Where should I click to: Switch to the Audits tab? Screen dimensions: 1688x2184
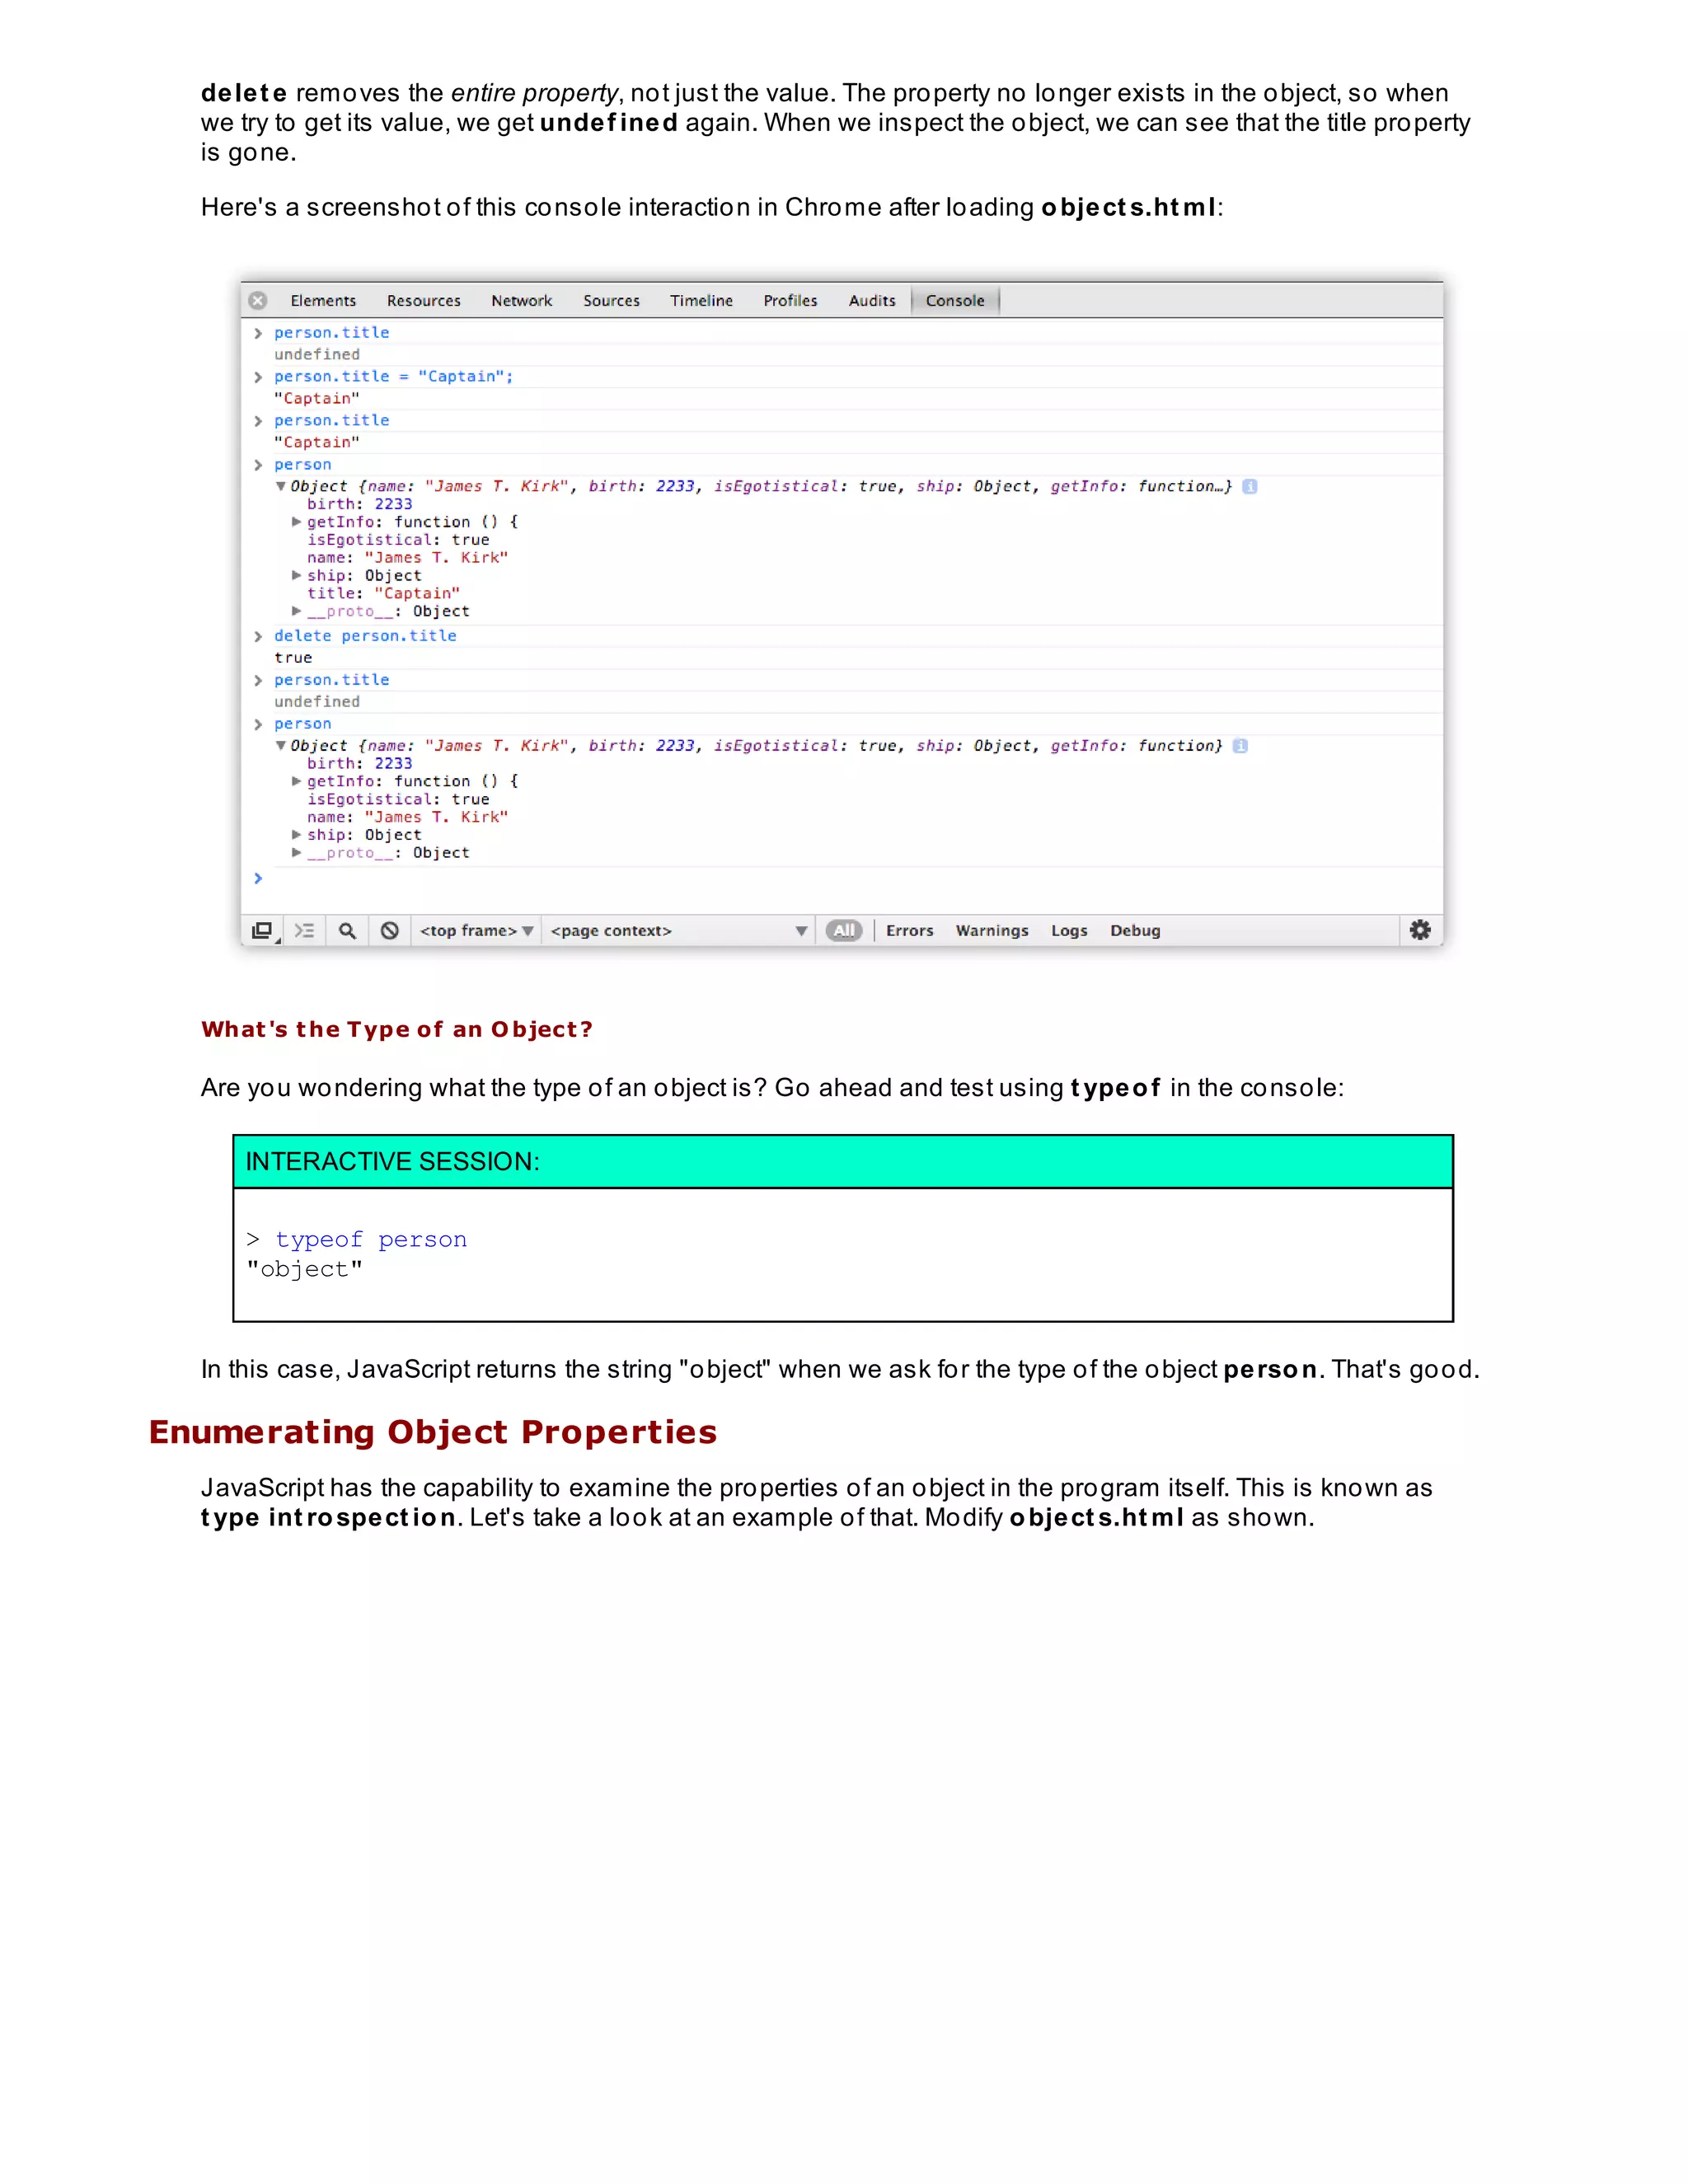tap(872, 301)
